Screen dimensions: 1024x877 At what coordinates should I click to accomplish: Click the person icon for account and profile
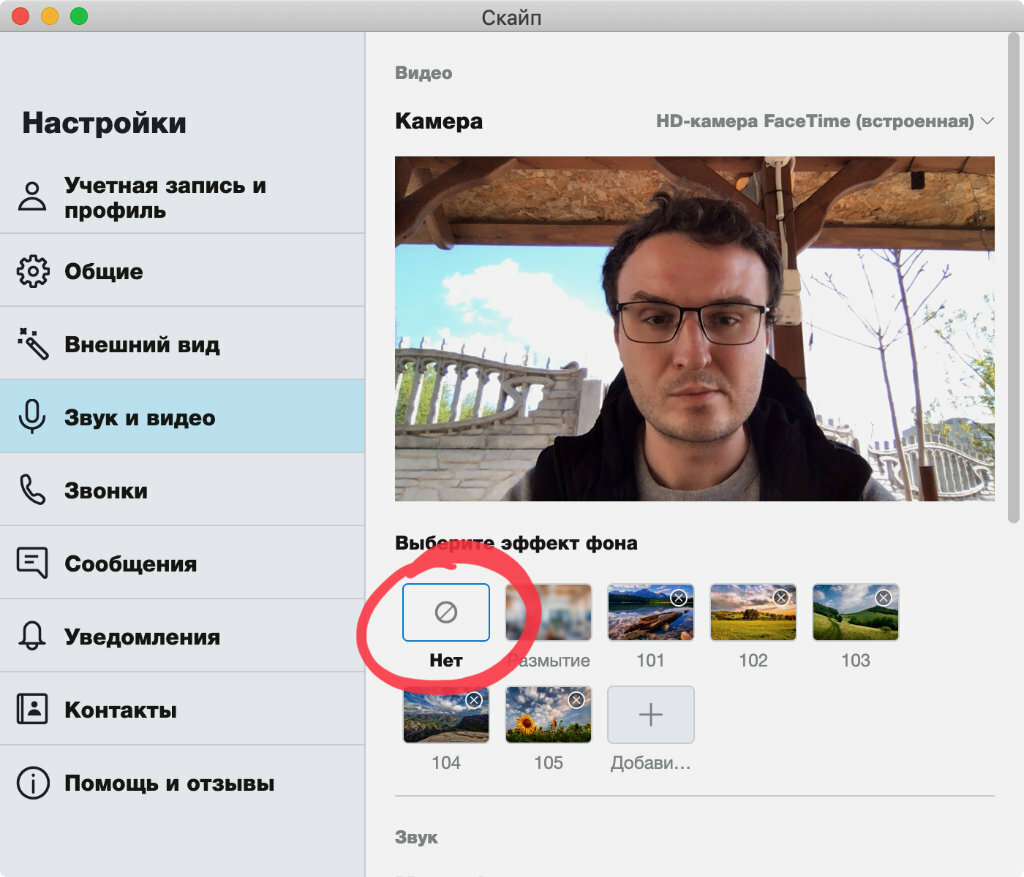[31, 197]
